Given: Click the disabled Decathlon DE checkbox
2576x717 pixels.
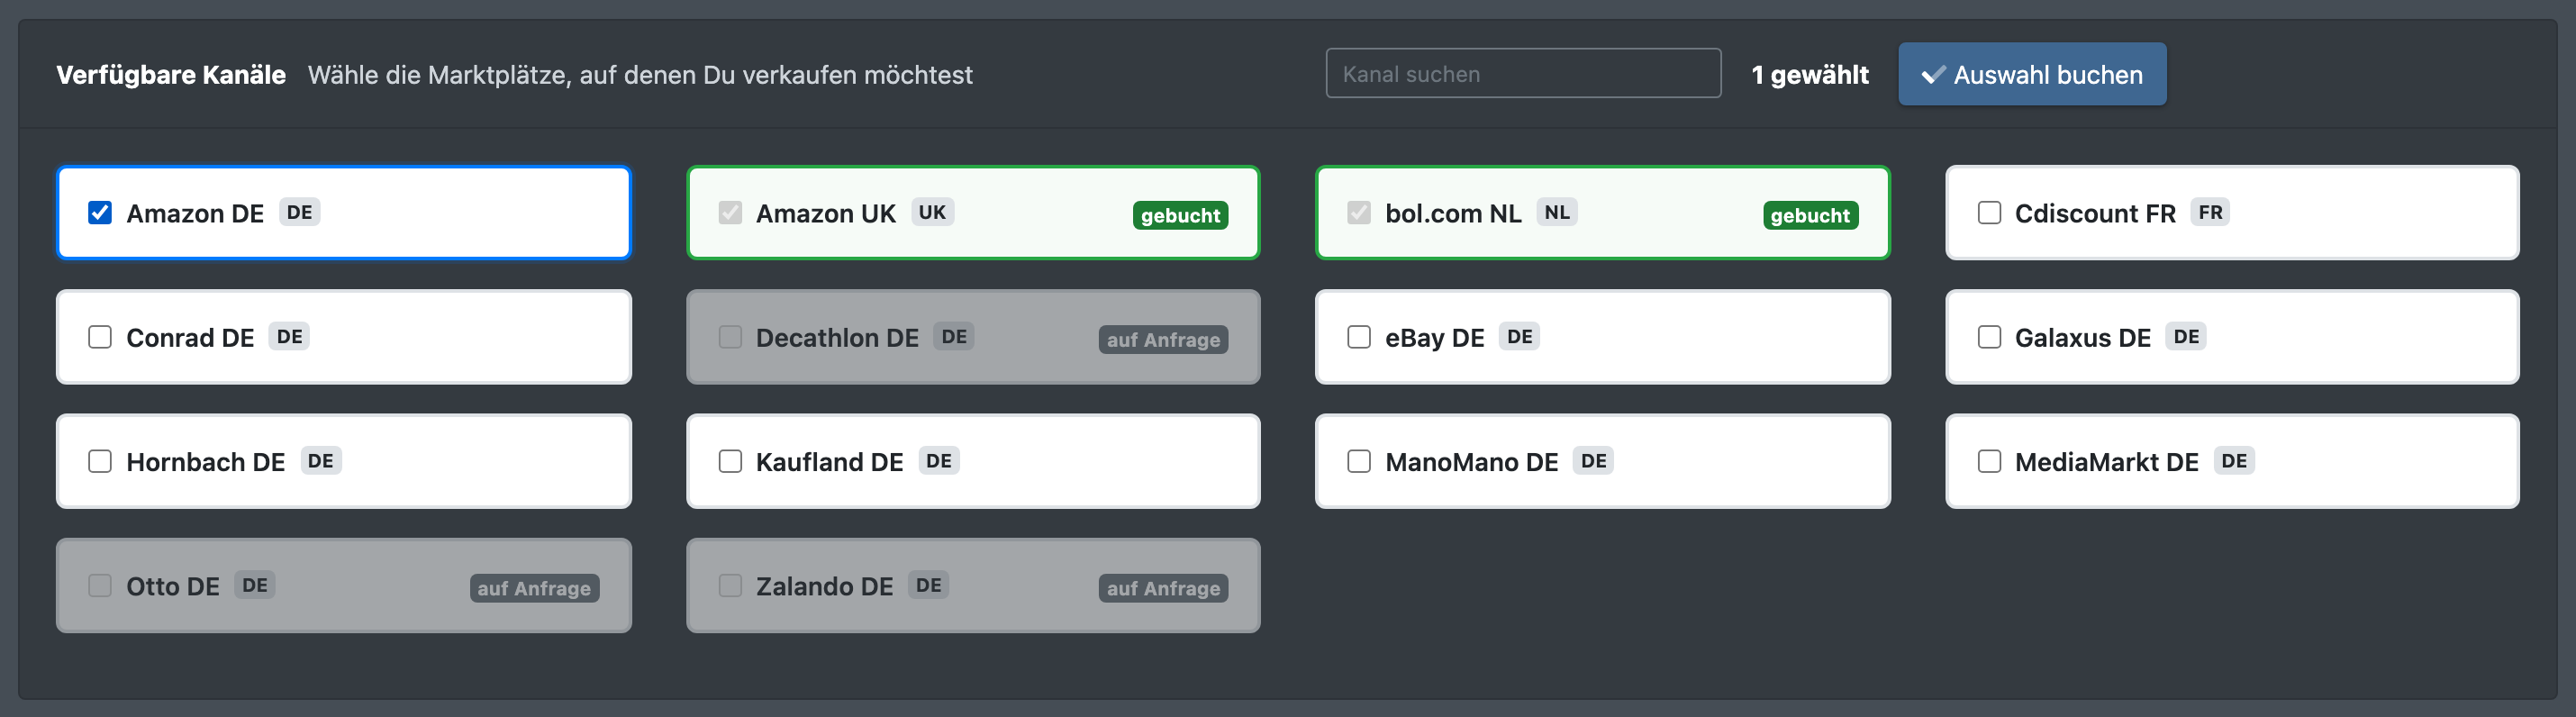Looking at the screenshot, I should pyautogui.click(x=730, y=337).
